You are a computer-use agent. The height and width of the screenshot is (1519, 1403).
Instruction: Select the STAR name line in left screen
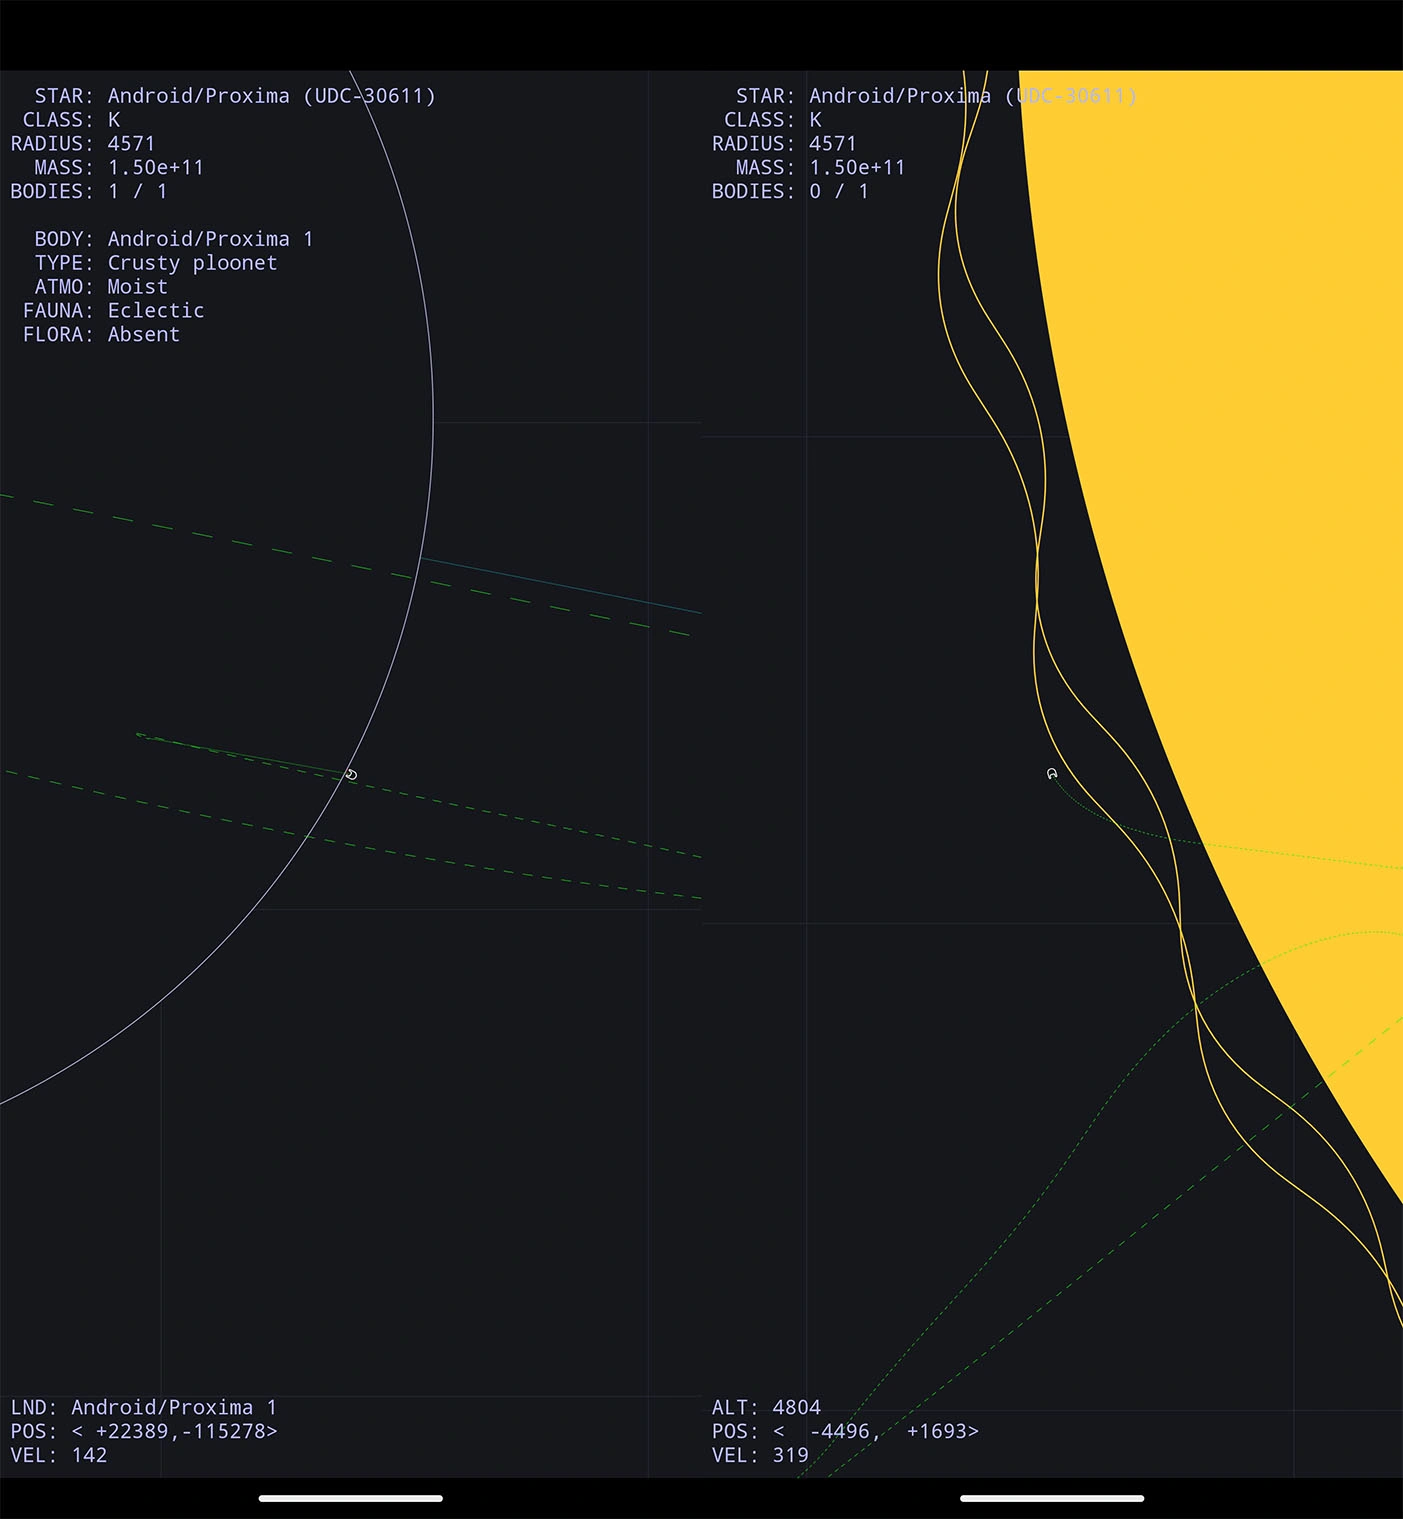tap(235, 96)
